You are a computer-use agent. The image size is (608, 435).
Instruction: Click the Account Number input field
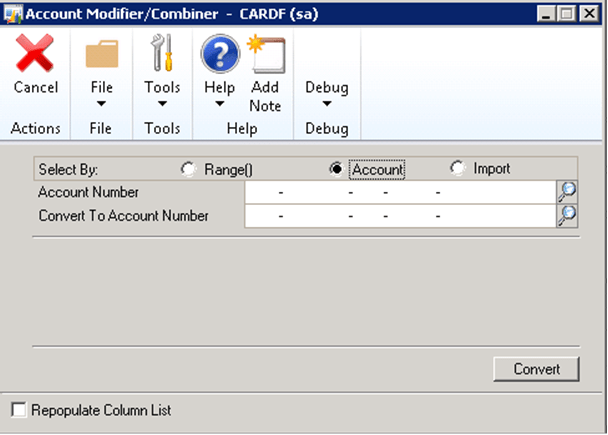click(400, 192)
